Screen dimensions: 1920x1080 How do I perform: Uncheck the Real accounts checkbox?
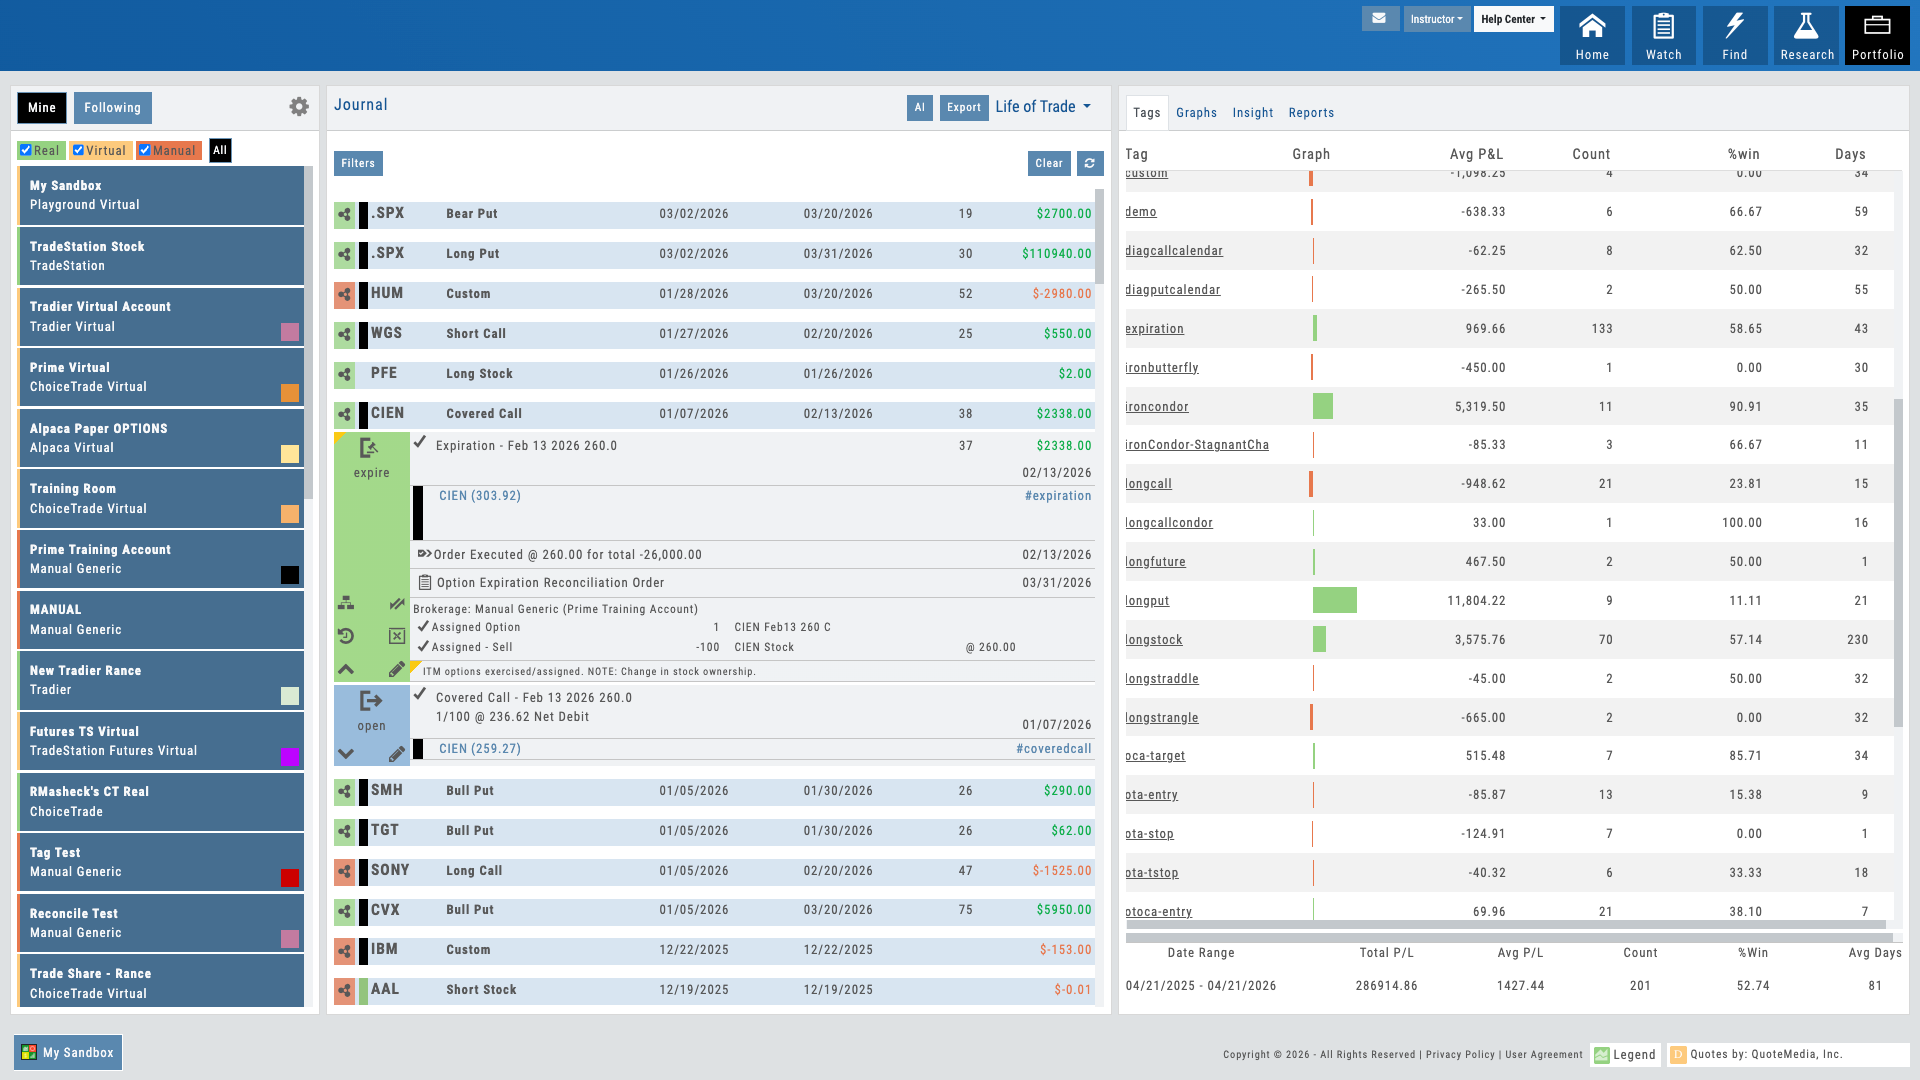[x=26, y=150]
